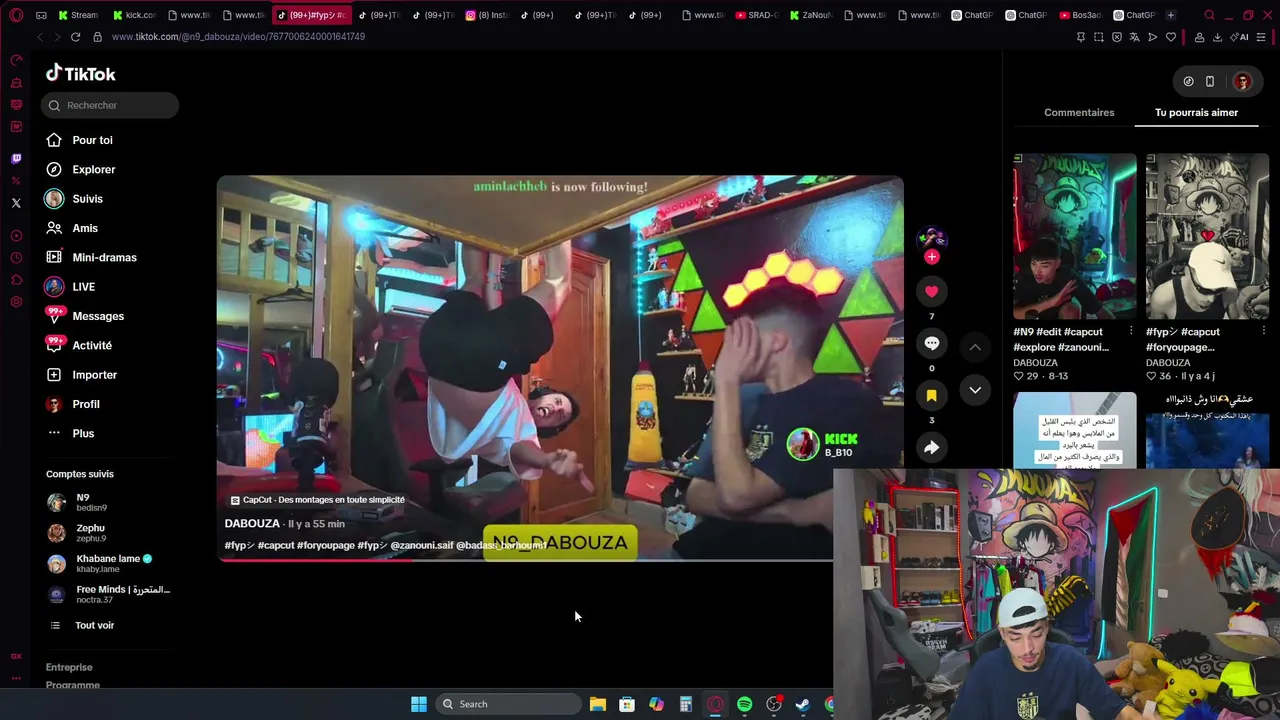Viewport: 1280px width, 720px height.
Task: Switch to the Bos3ad browser tab
Action: click(x=1080, y=15)
